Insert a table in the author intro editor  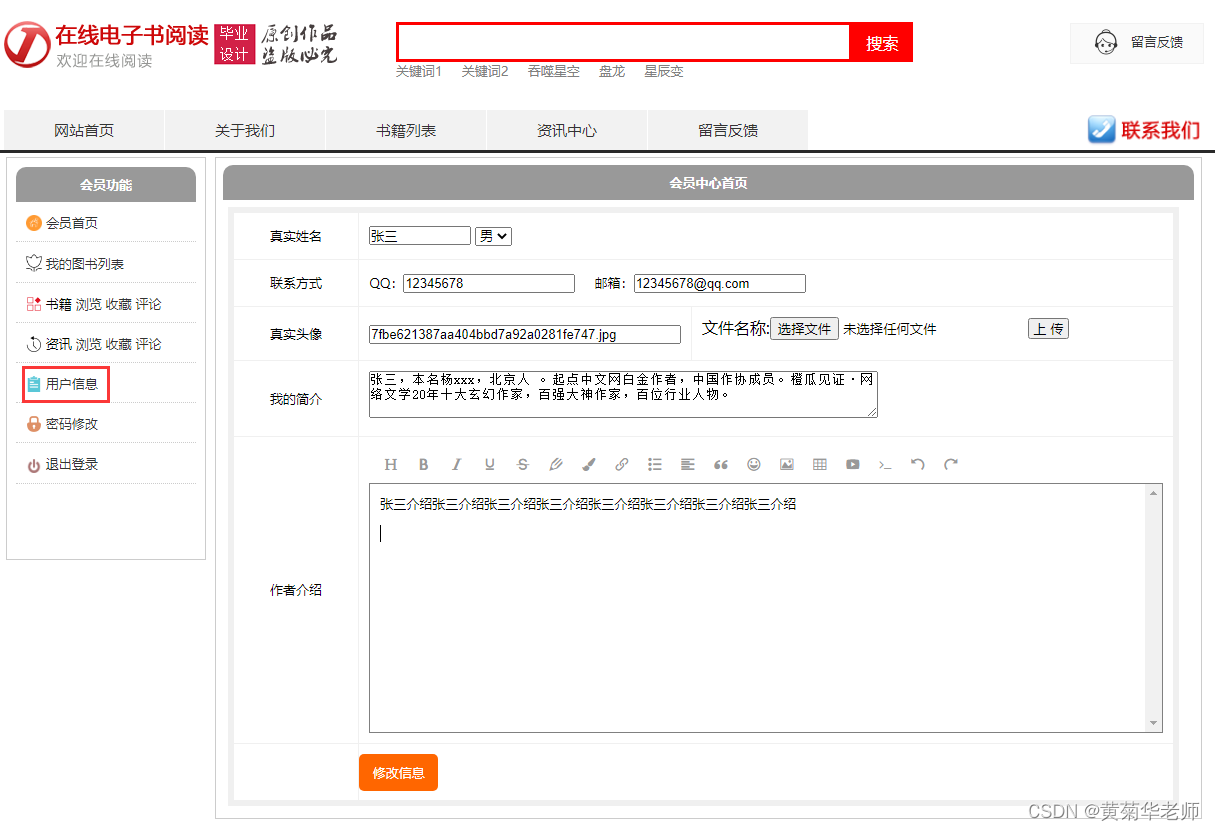(819, 464)
